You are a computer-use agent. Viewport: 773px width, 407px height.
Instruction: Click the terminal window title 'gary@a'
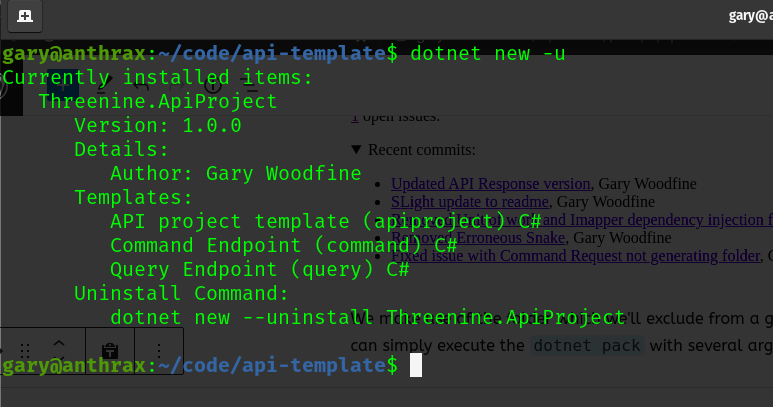click(x=750, y=16)
